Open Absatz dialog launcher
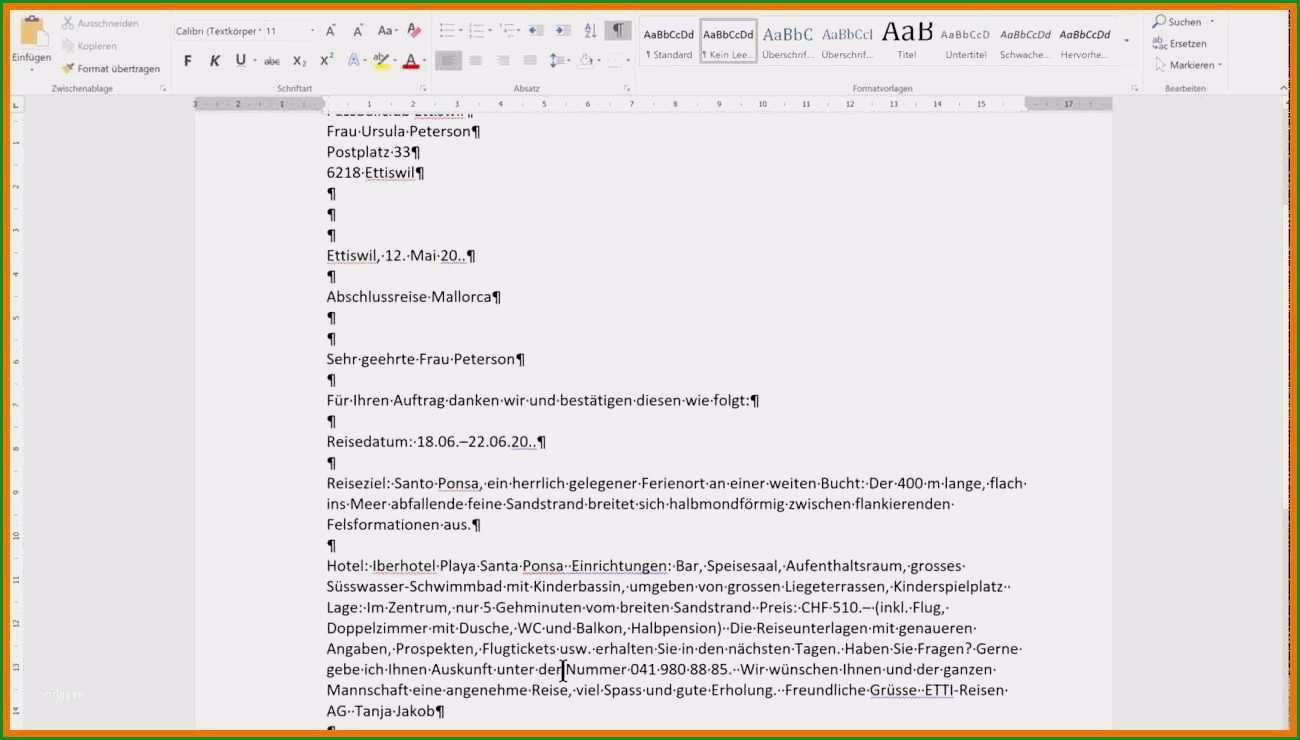The height and width of the screenshot is (740, 1300). pyautogui.click(x=627, y=89)
